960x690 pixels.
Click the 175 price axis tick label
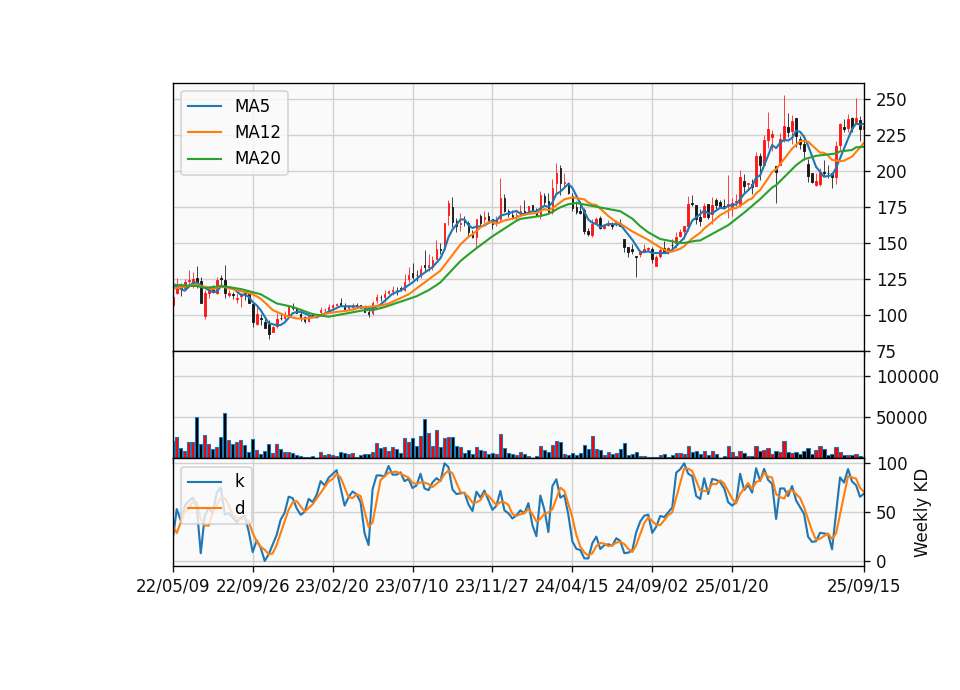pyautogui.click(x=891, y=208)
